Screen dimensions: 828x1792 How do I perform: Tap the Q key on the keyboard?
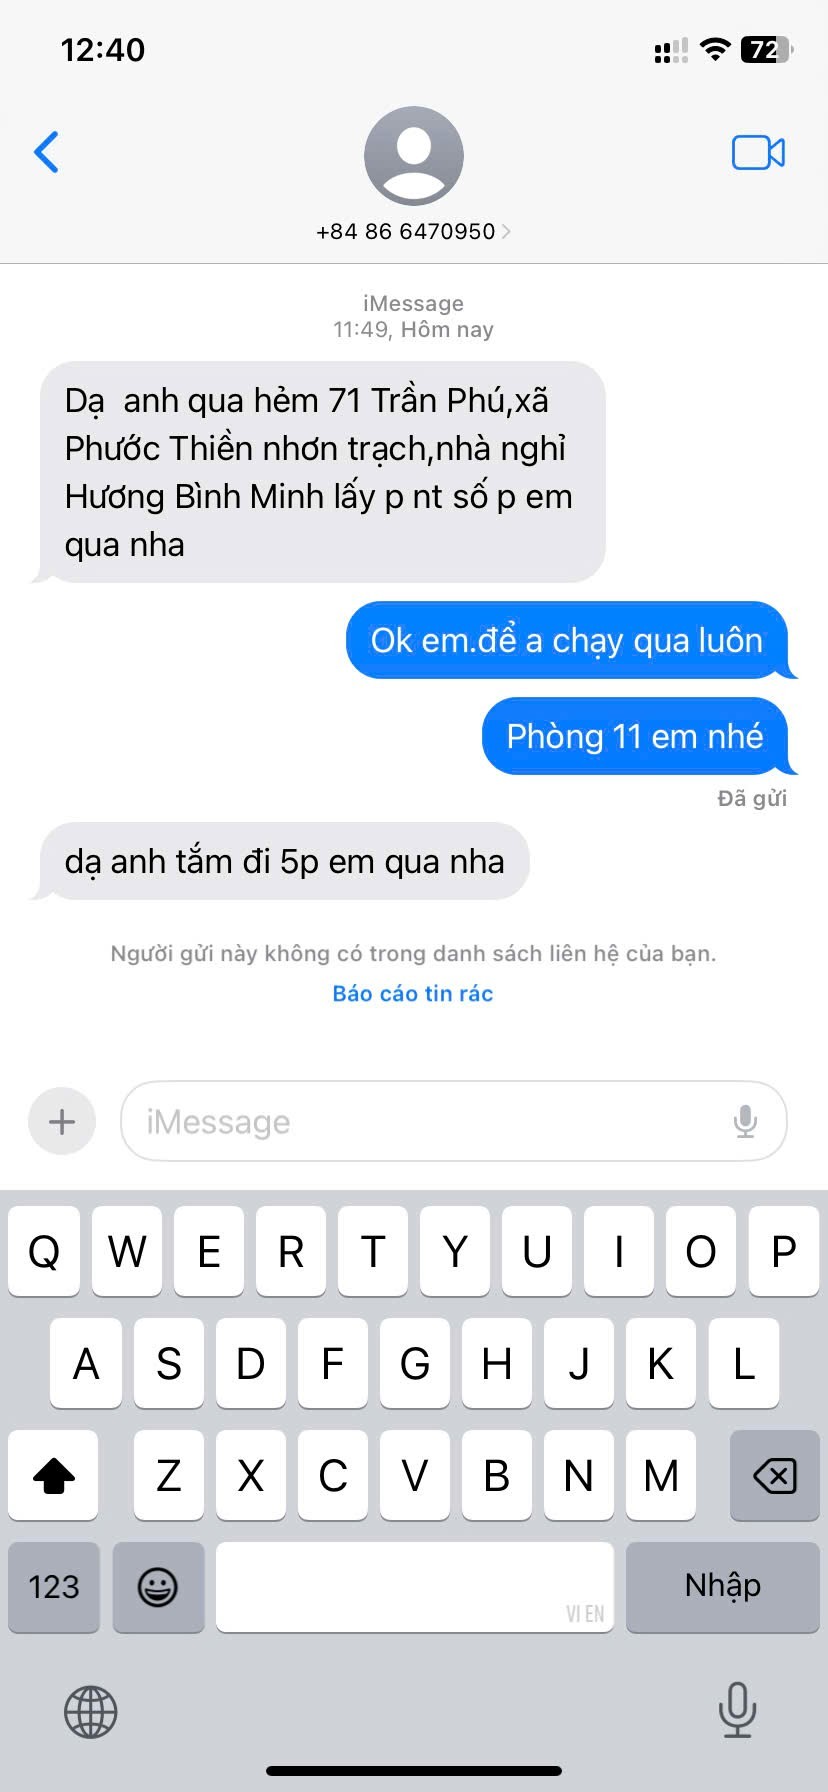(44, 1251)
